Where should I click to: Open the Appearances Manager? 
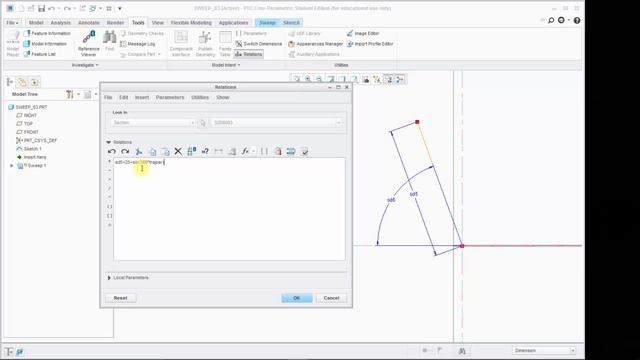point(316,44)
